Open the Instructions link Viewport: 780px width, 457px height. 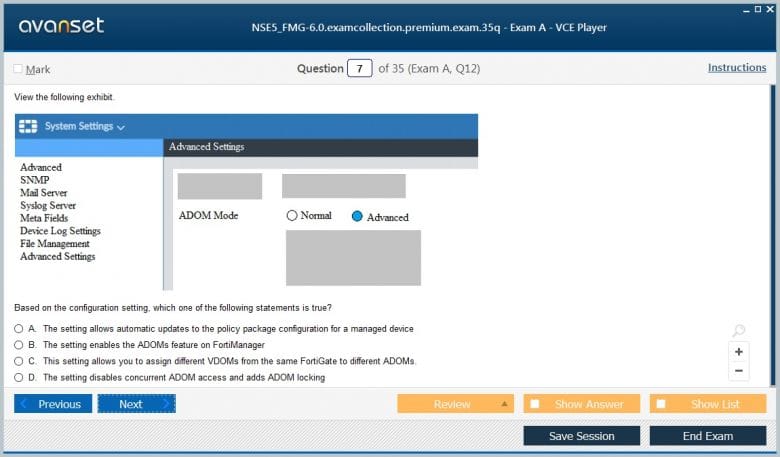click(x=736, y=68)
